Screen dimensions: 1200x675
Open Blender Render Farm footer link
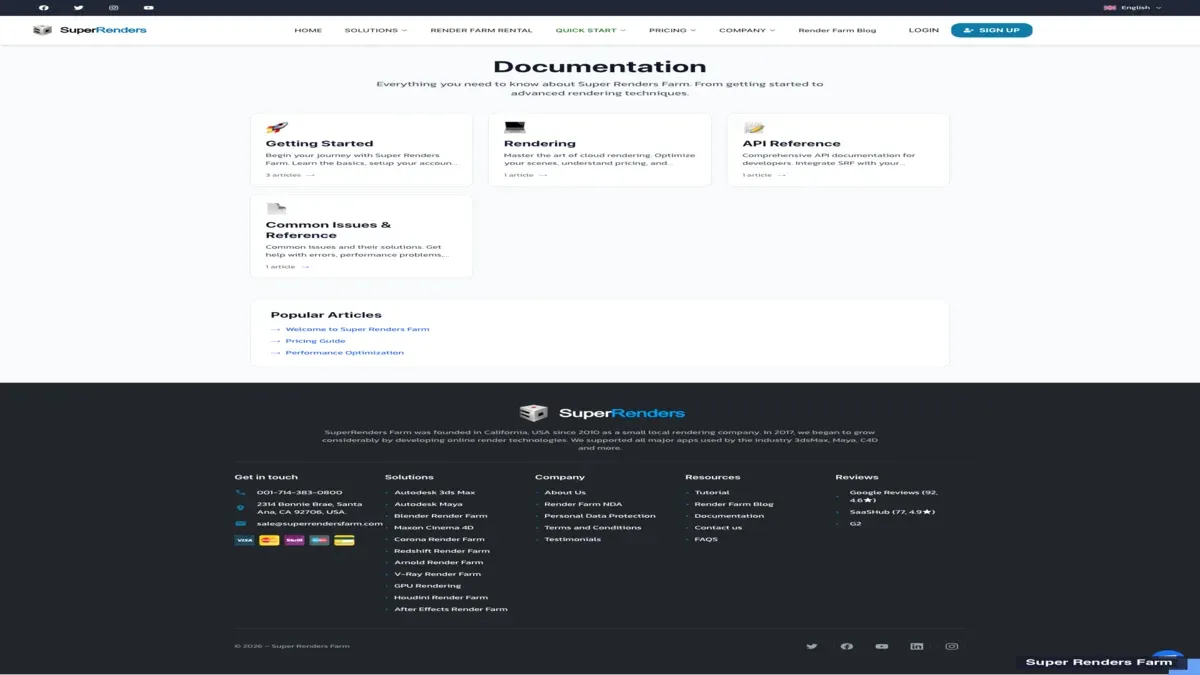pos(441,516)
